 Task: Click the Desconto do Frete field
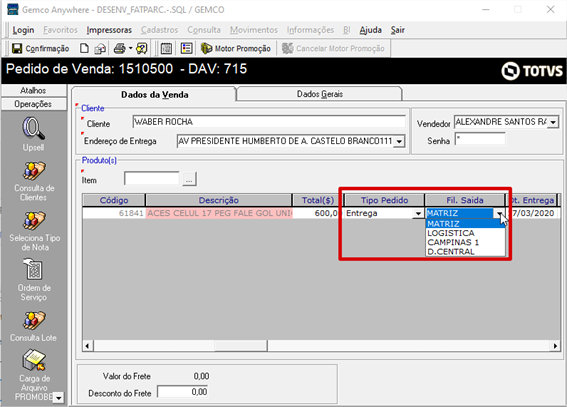pyautogui.click(x=183, y=392)
